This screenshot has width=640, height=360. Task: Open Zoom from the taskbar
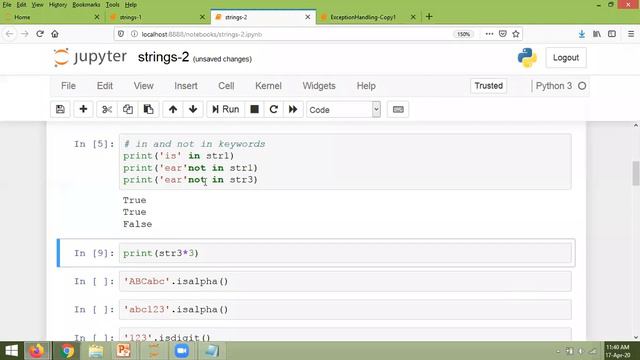click(182, 351)
